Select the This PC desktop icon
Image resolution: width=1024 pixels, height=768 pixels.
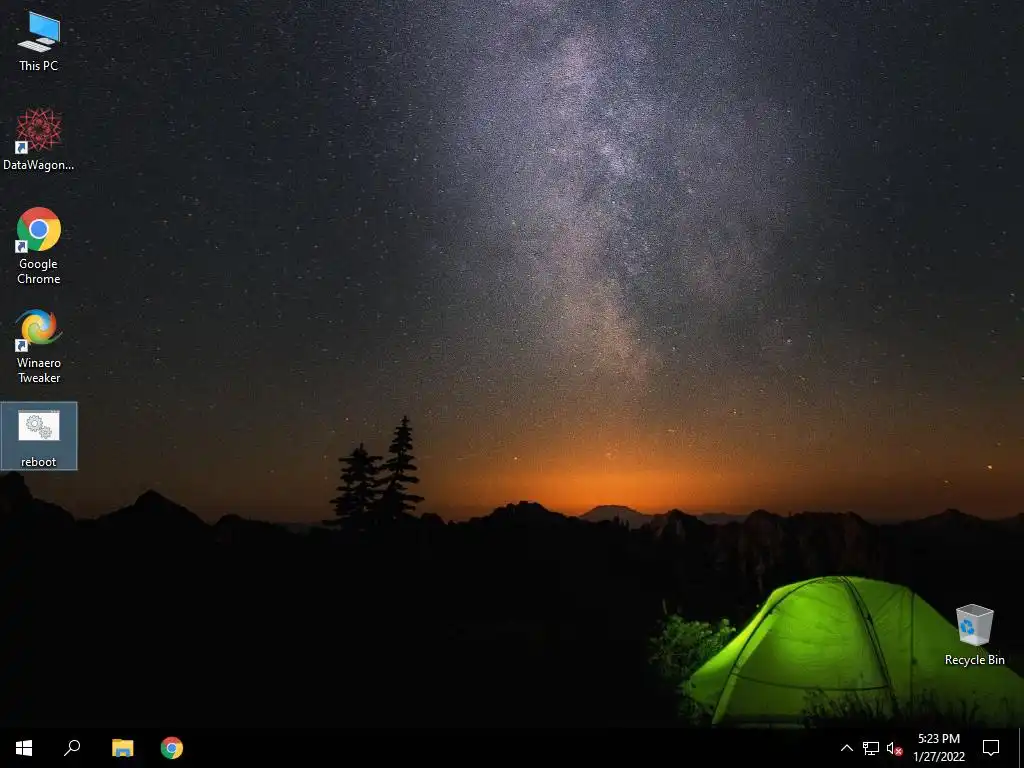tap(39, 42)
